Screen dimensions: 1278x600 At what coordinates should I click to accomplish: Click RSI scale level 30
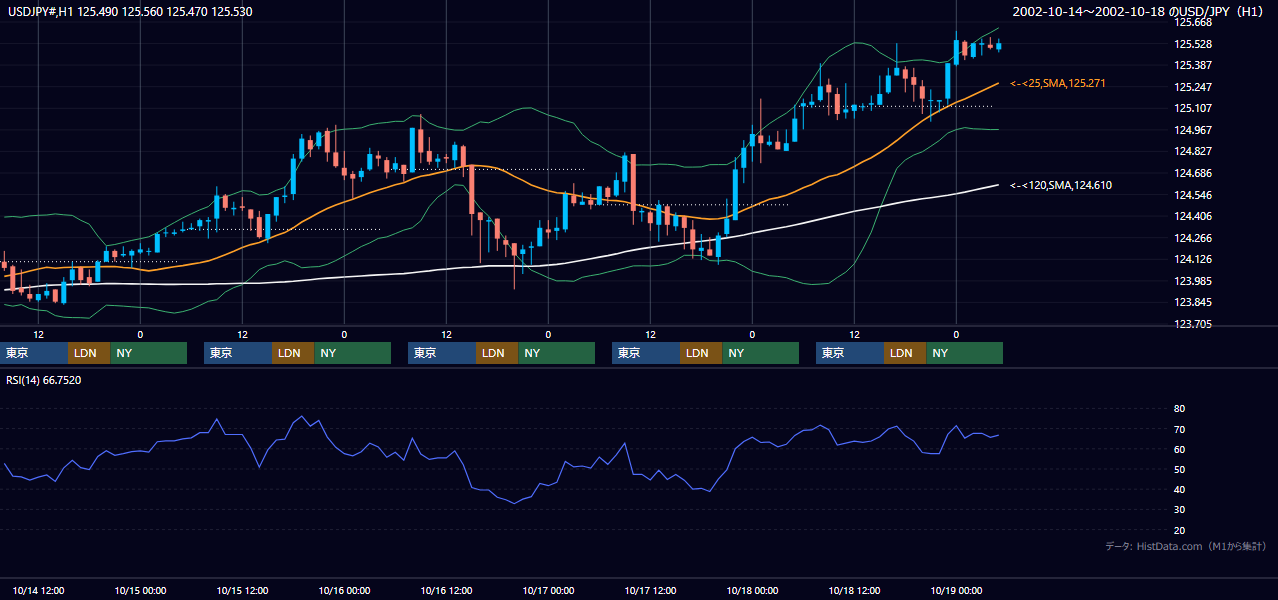[1179, 509]
